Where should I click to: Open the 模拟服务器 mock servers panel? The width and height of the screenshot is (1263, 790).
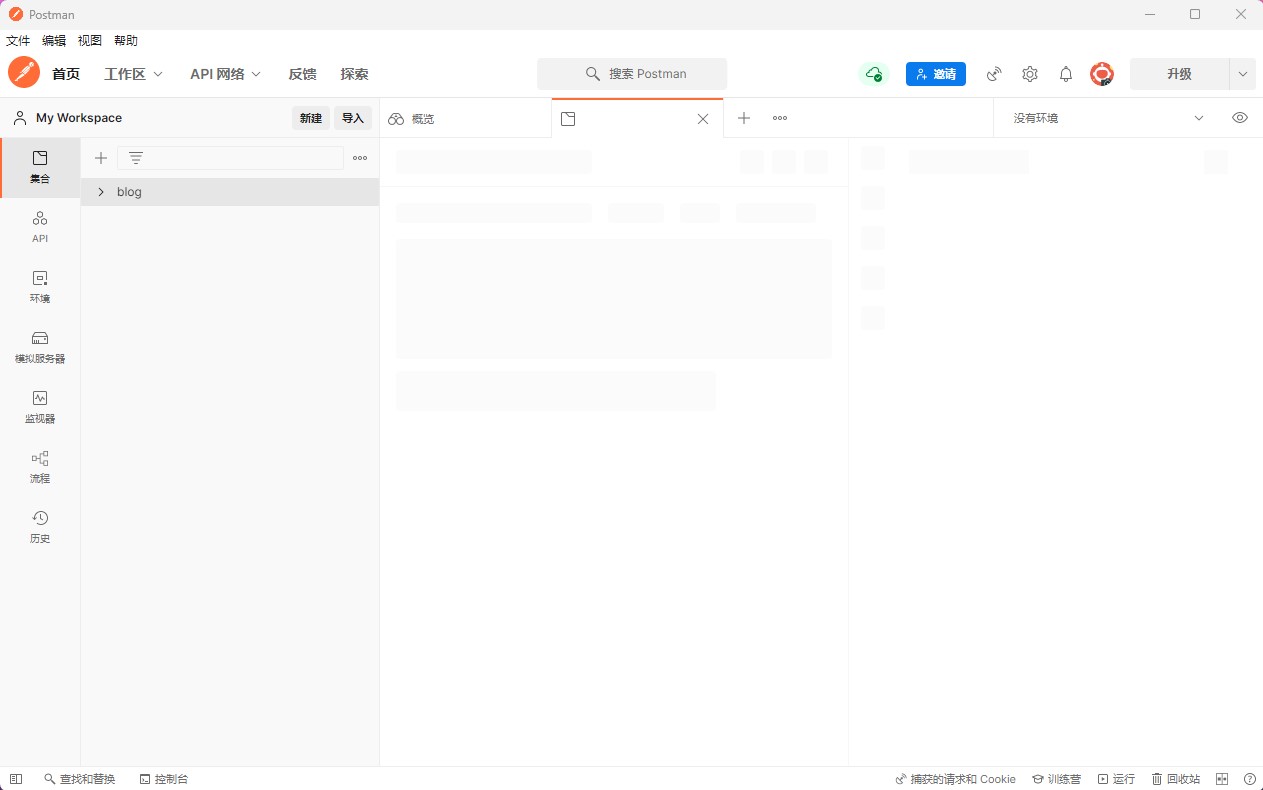tap(40, 347)
